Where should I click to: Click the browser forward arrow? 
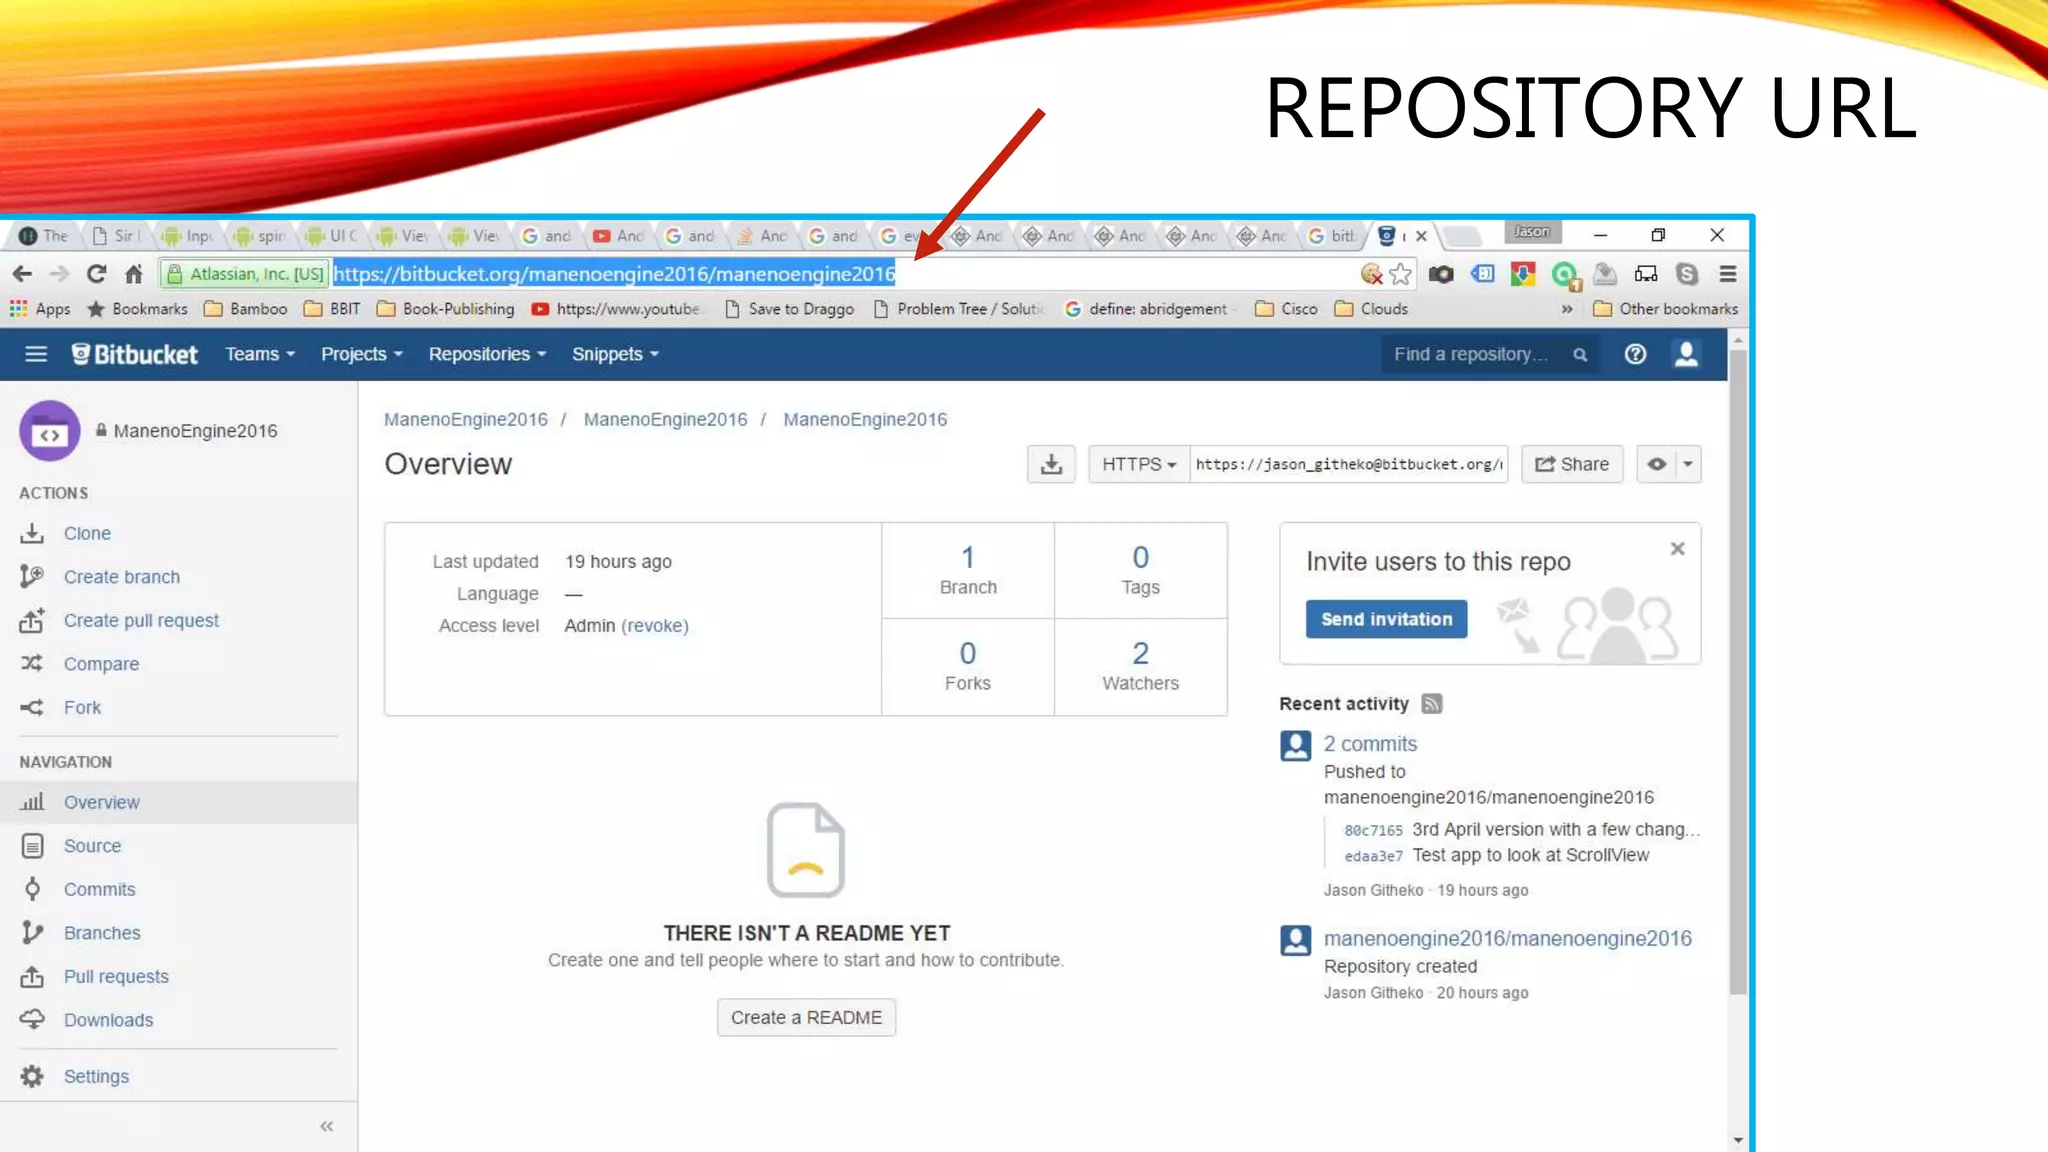(59, 274)
